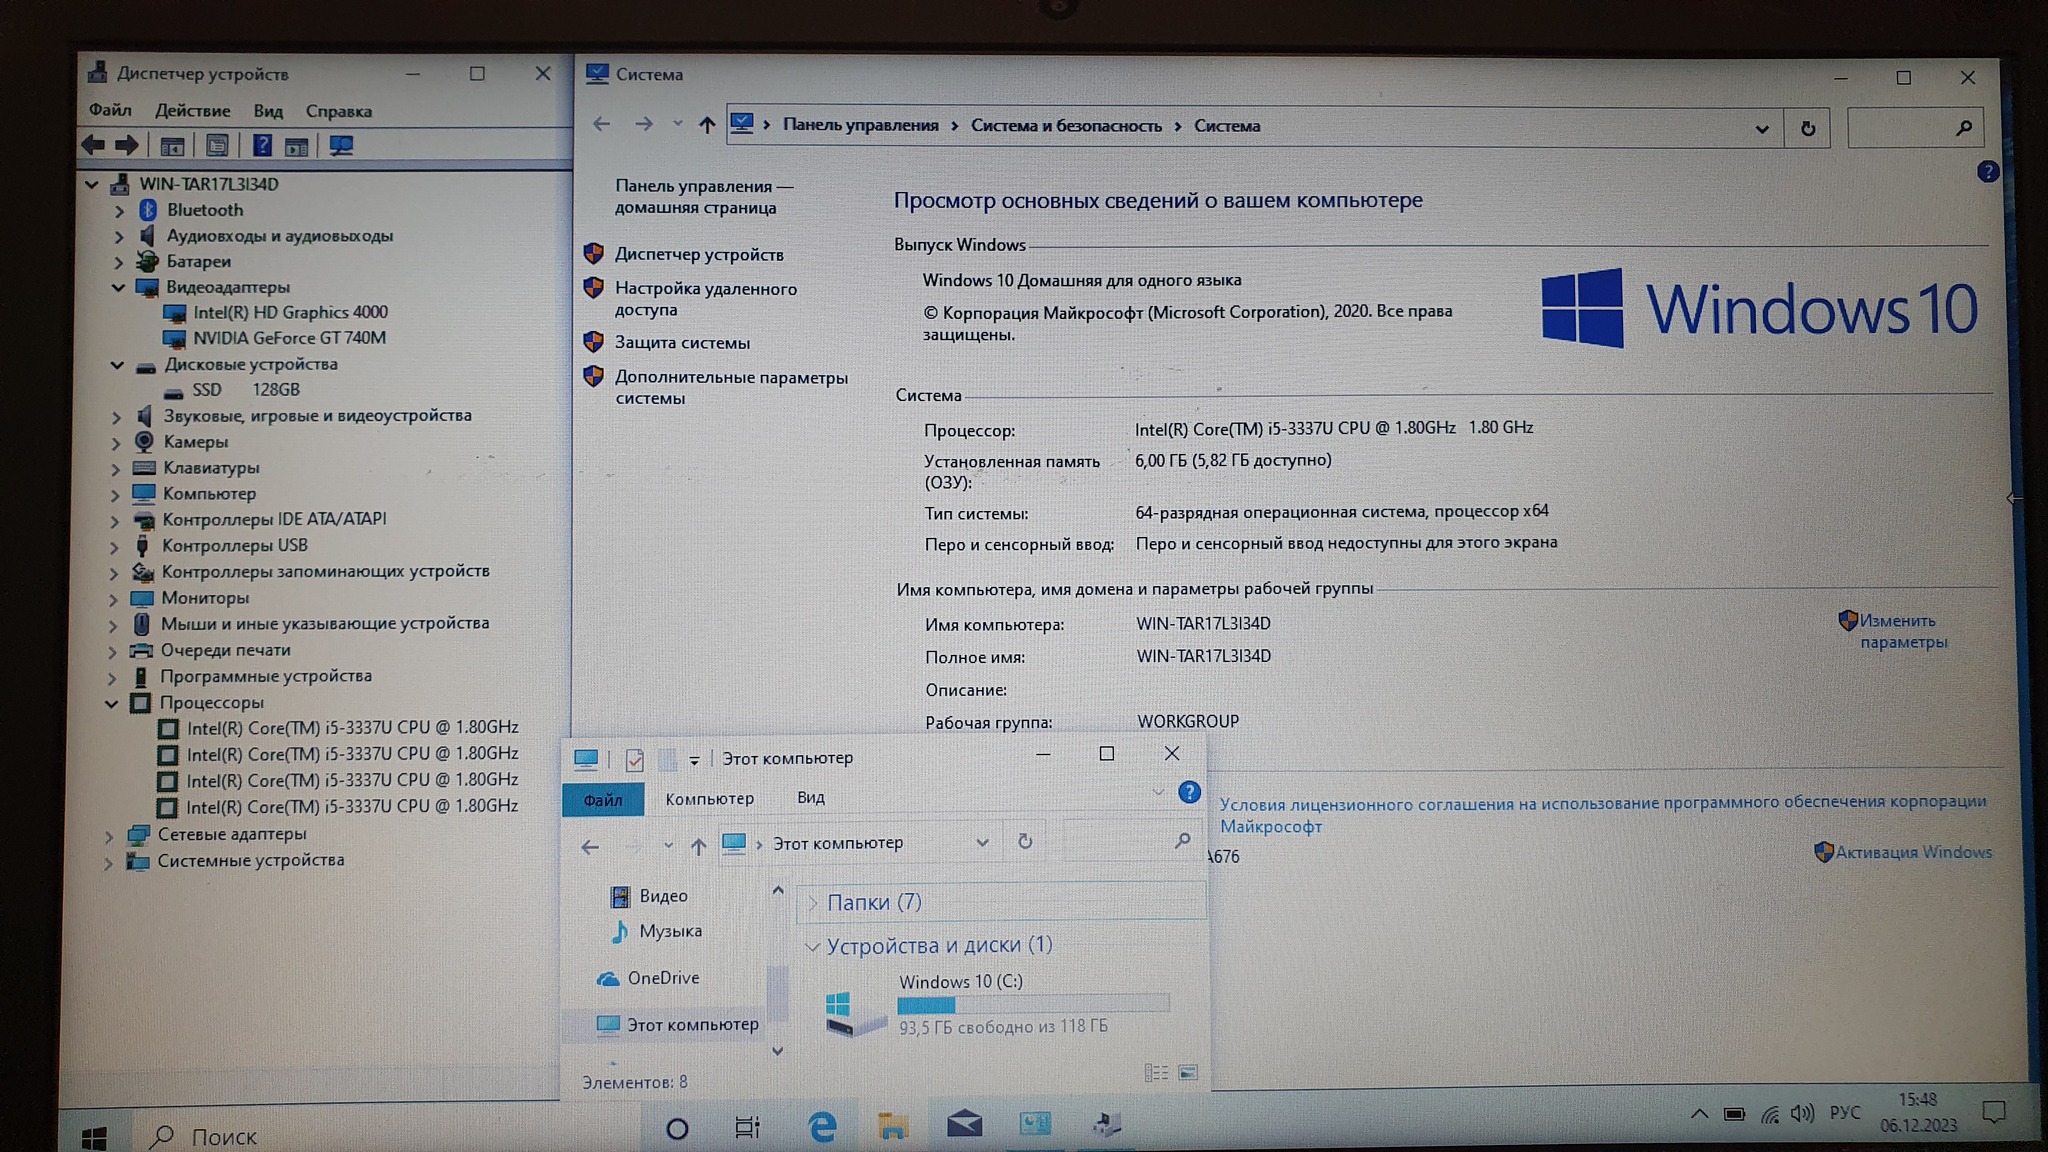Switch to the Компьютер ribbon tab
This screenshot has height=1152, width=2048.
click(x=709, y=799)
